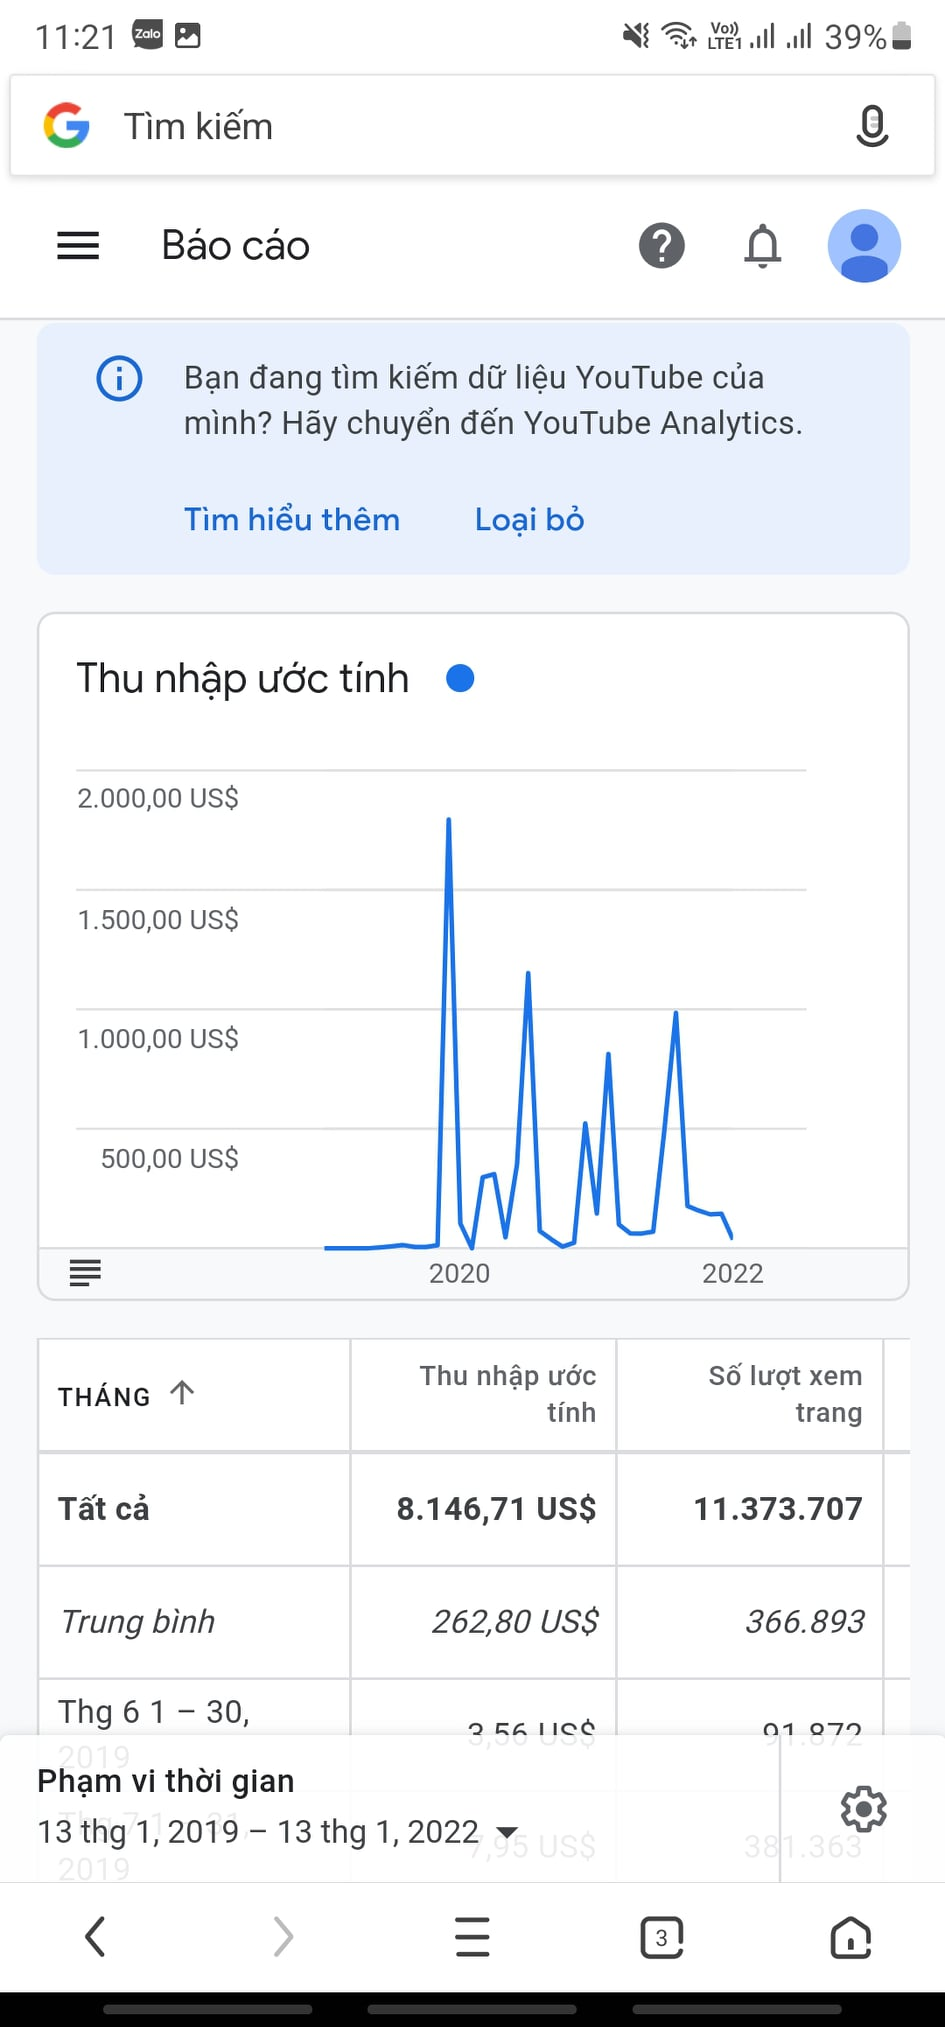Open notifications bell icon
Viewport: 945px width, 2027px height.
click(763, 246)
